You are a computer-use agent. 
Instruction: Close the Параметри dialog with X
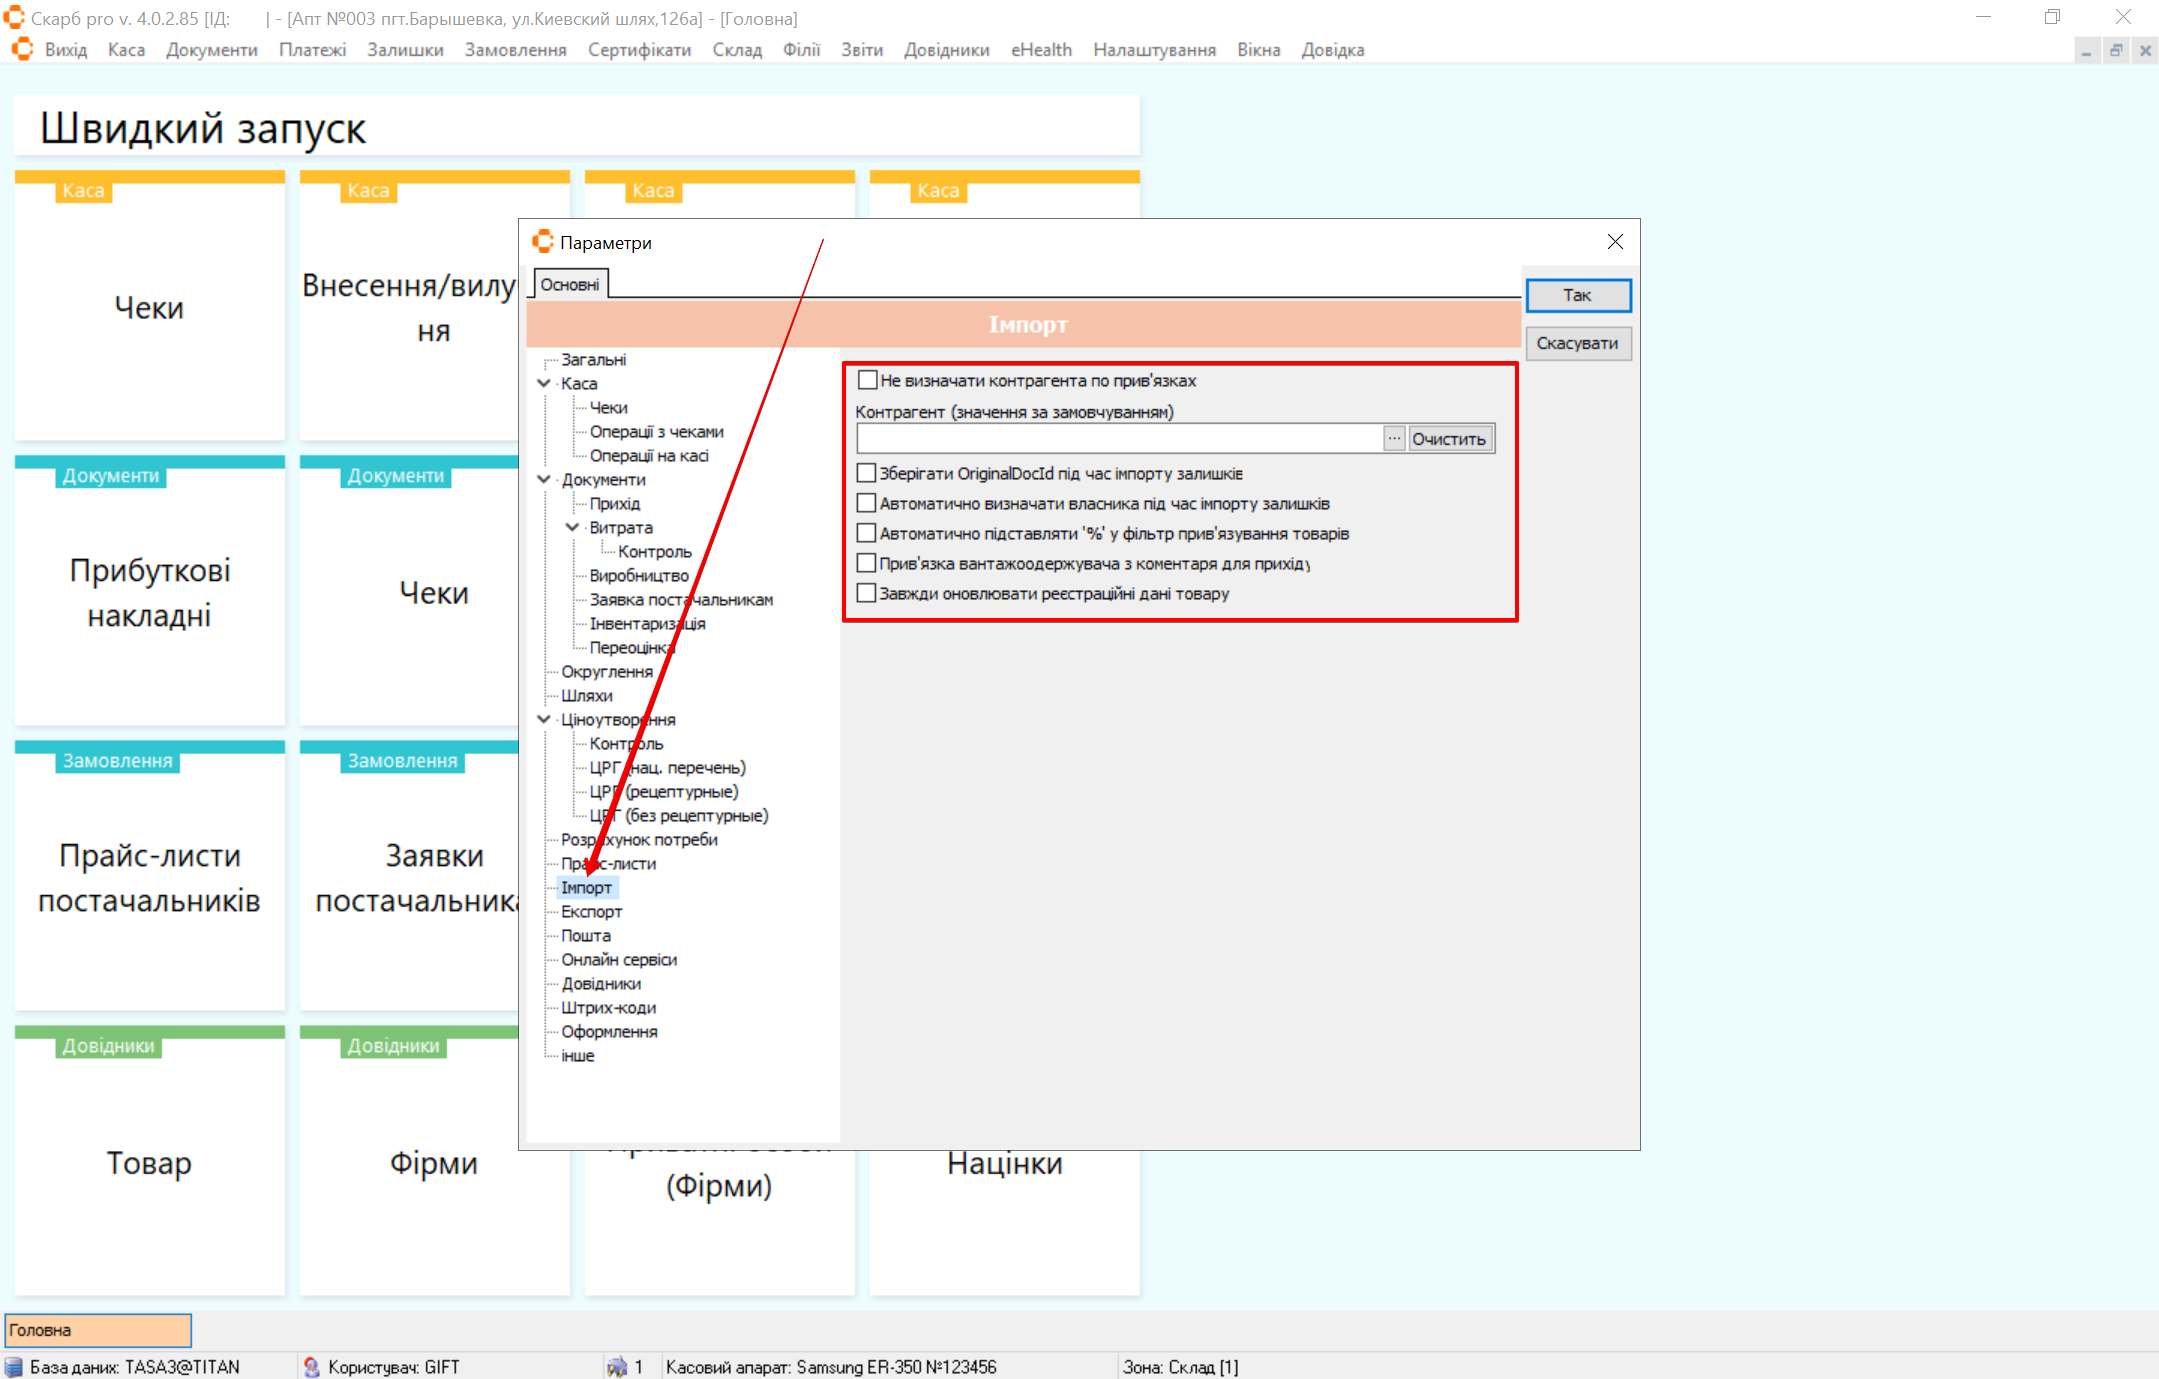point(1614,242)
